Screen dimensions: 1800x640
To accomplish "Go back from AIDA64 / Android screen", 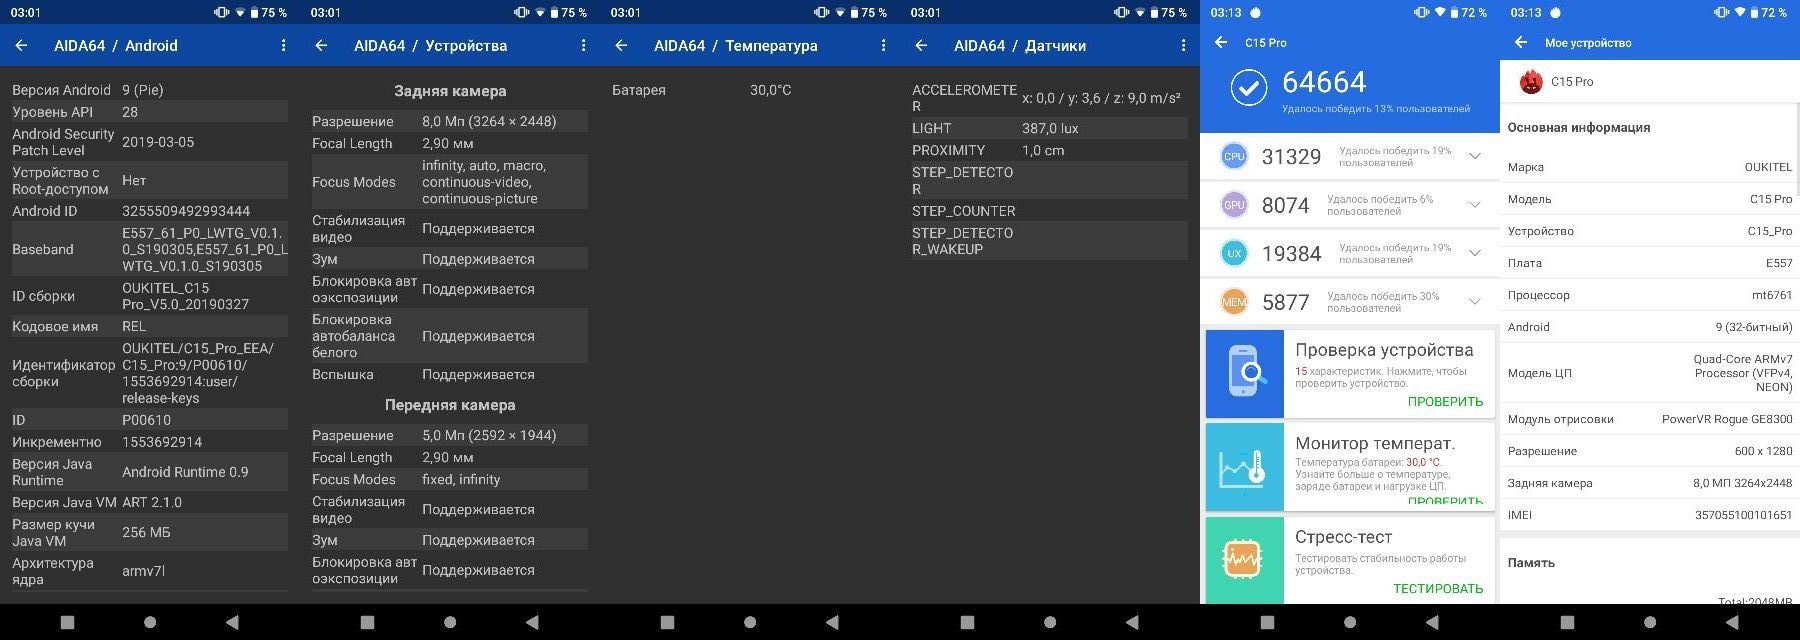I will pyautogui.click(x=21, y=45).
